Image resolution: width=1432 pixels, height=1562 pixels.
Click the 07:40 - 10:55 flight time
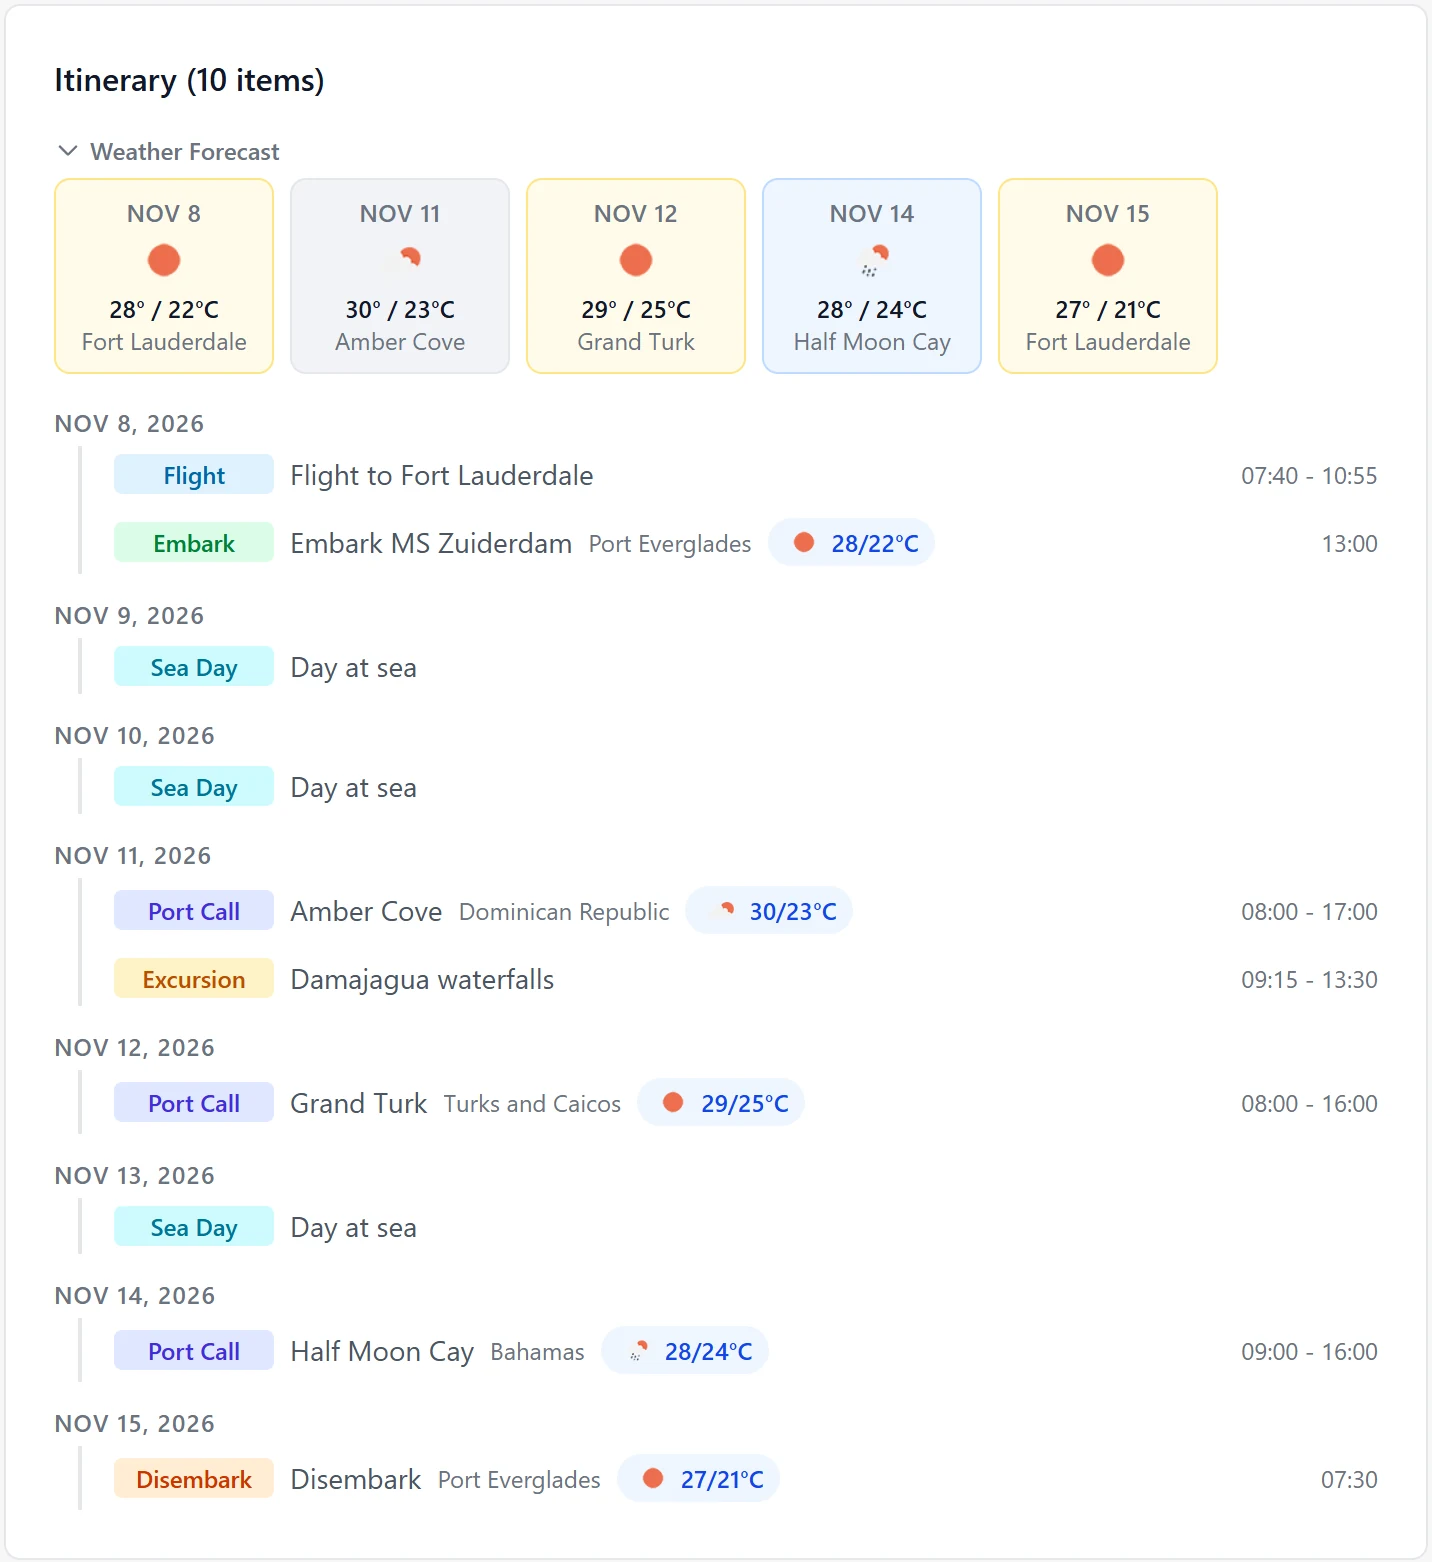tap(1309, 475)
